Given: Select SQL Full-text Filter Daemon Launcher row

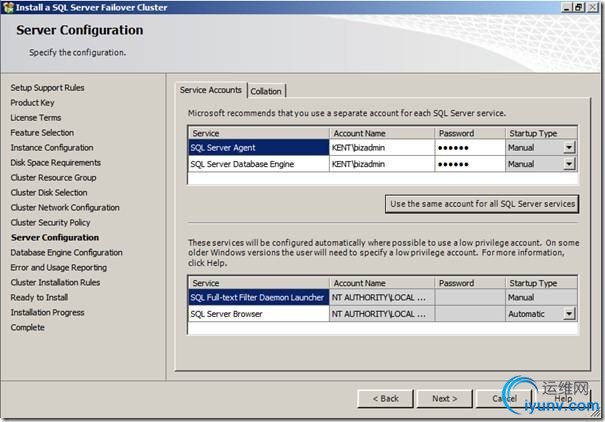Looking at the screenshot, I should point(259,297).
